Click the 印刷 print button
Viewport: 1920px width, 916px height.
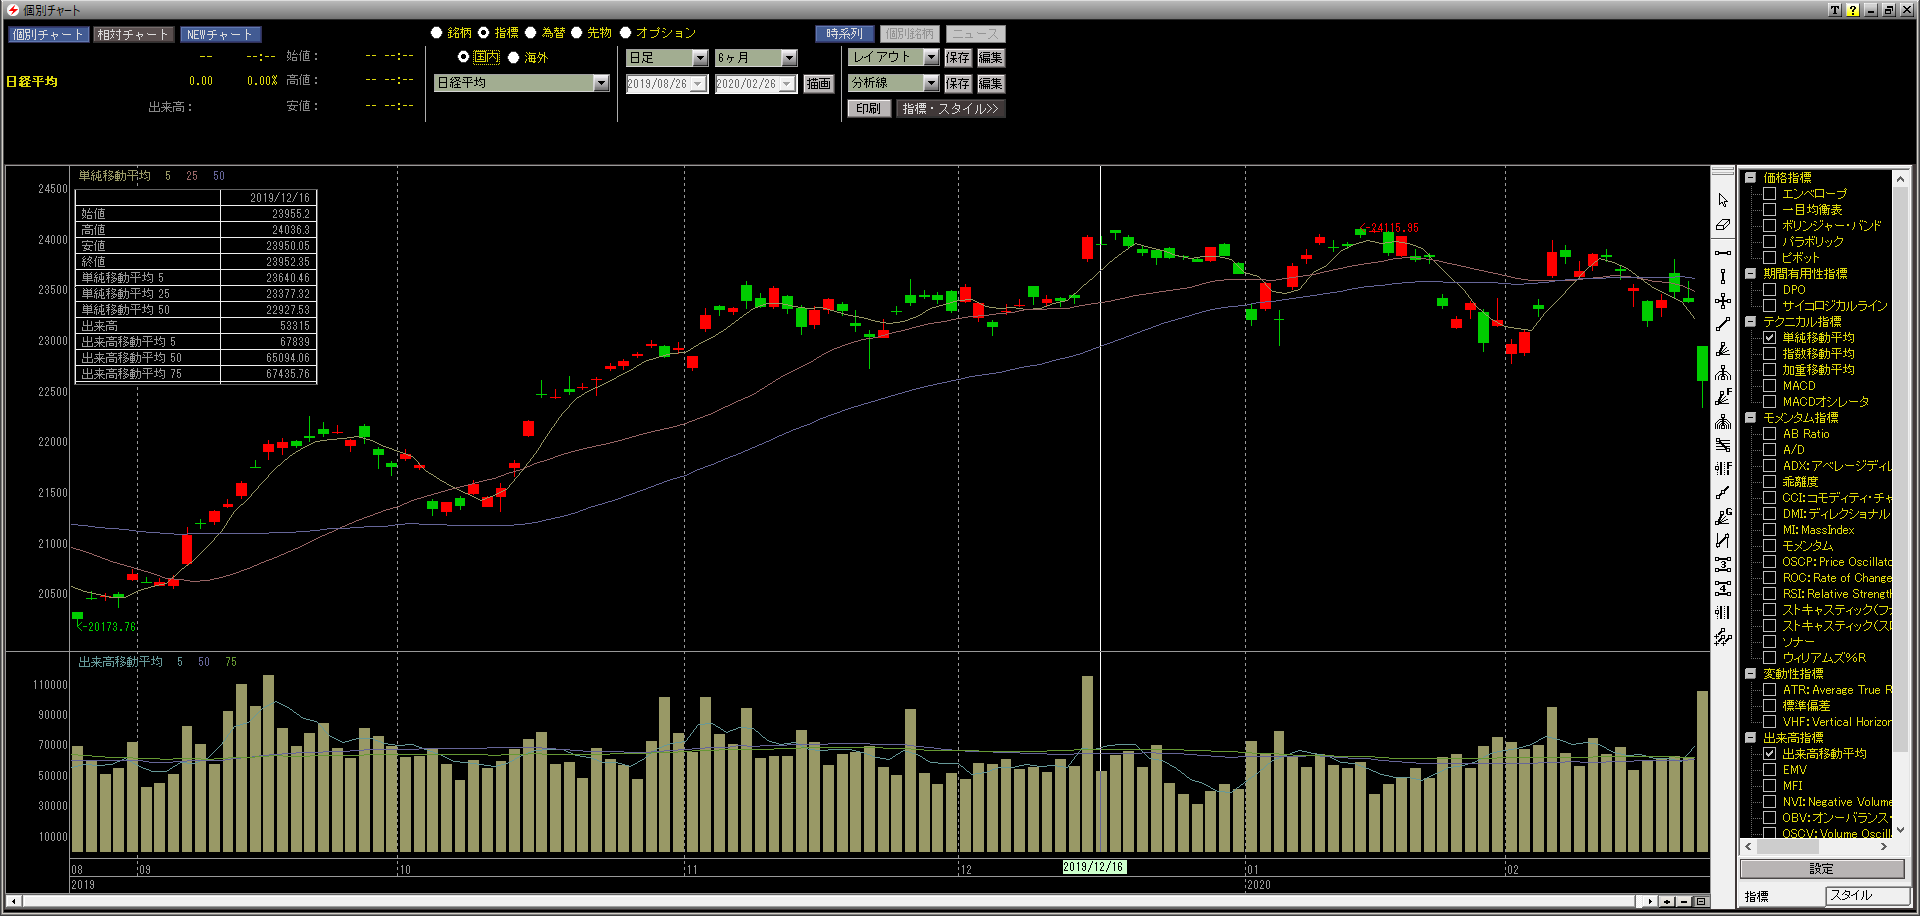pos(868,109)
